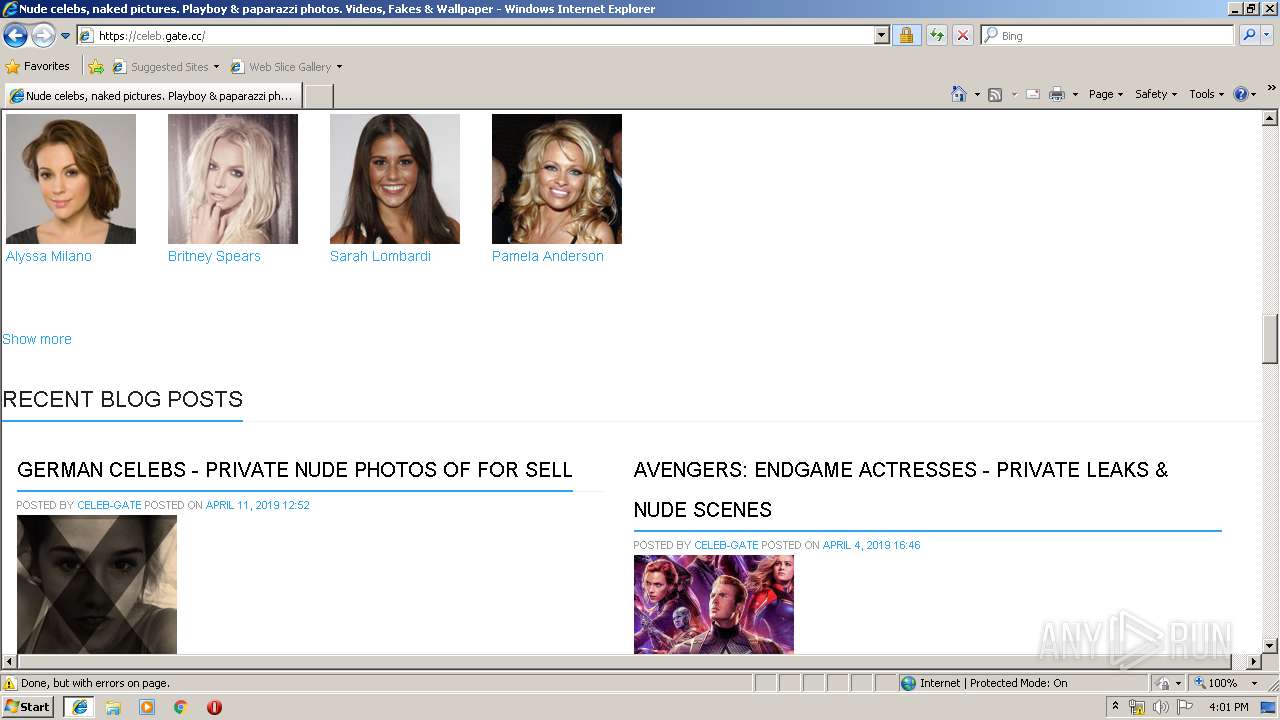This screenshot has width=1280, height=720.
Task: Go forward with the Forward arrow
Action: click(x=43, y=36)
